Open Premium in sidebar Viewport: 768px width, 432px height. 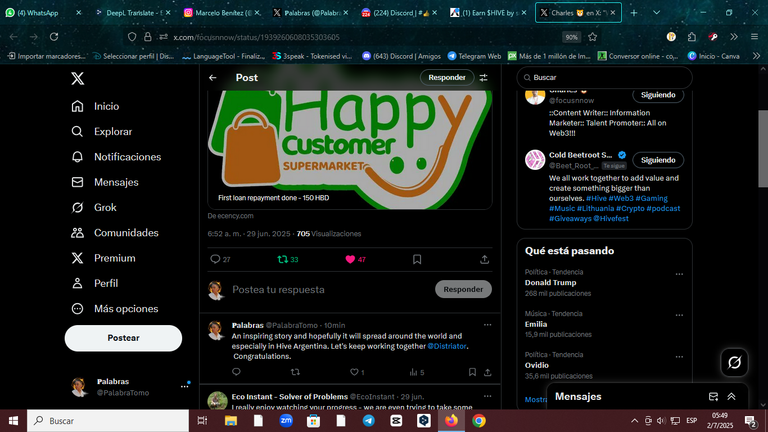pos(103,258)
